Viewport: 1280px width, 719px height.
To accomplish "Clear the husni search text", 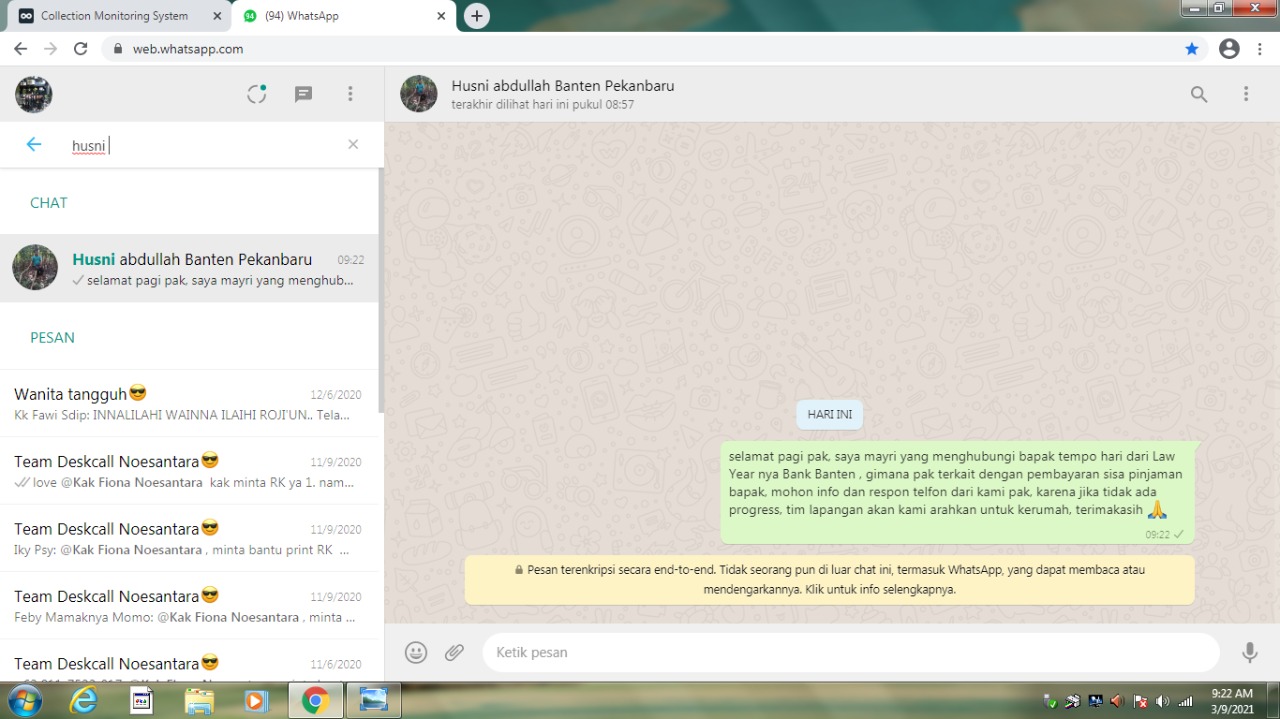I will coord(353,145).
